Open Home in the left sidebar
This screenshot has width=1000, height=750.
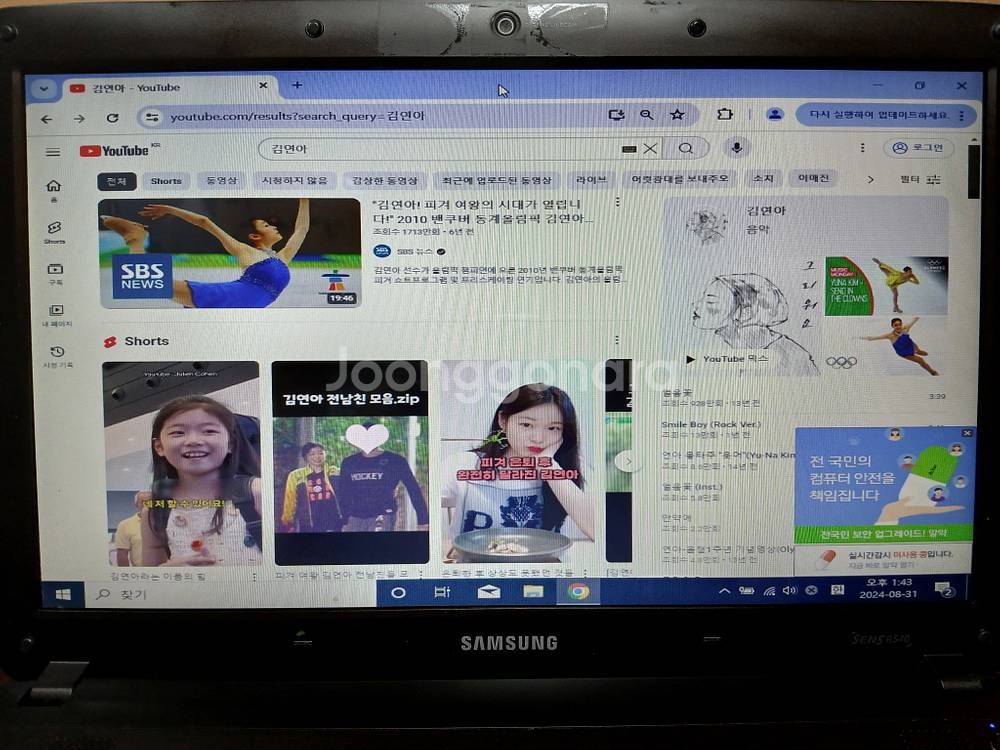click(54, 189)
